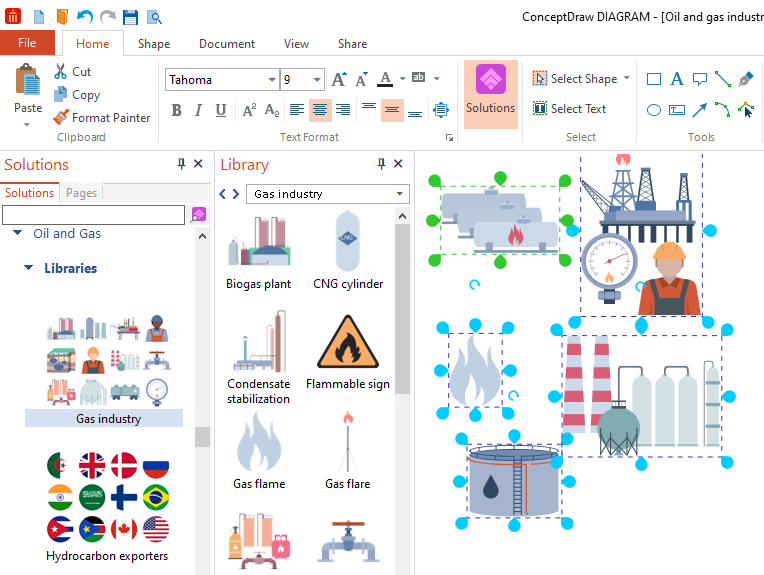The width and height of the screenshot is (764, 575).
Task: Click Copy in the Clipboard group
Action: click(77, 95)
